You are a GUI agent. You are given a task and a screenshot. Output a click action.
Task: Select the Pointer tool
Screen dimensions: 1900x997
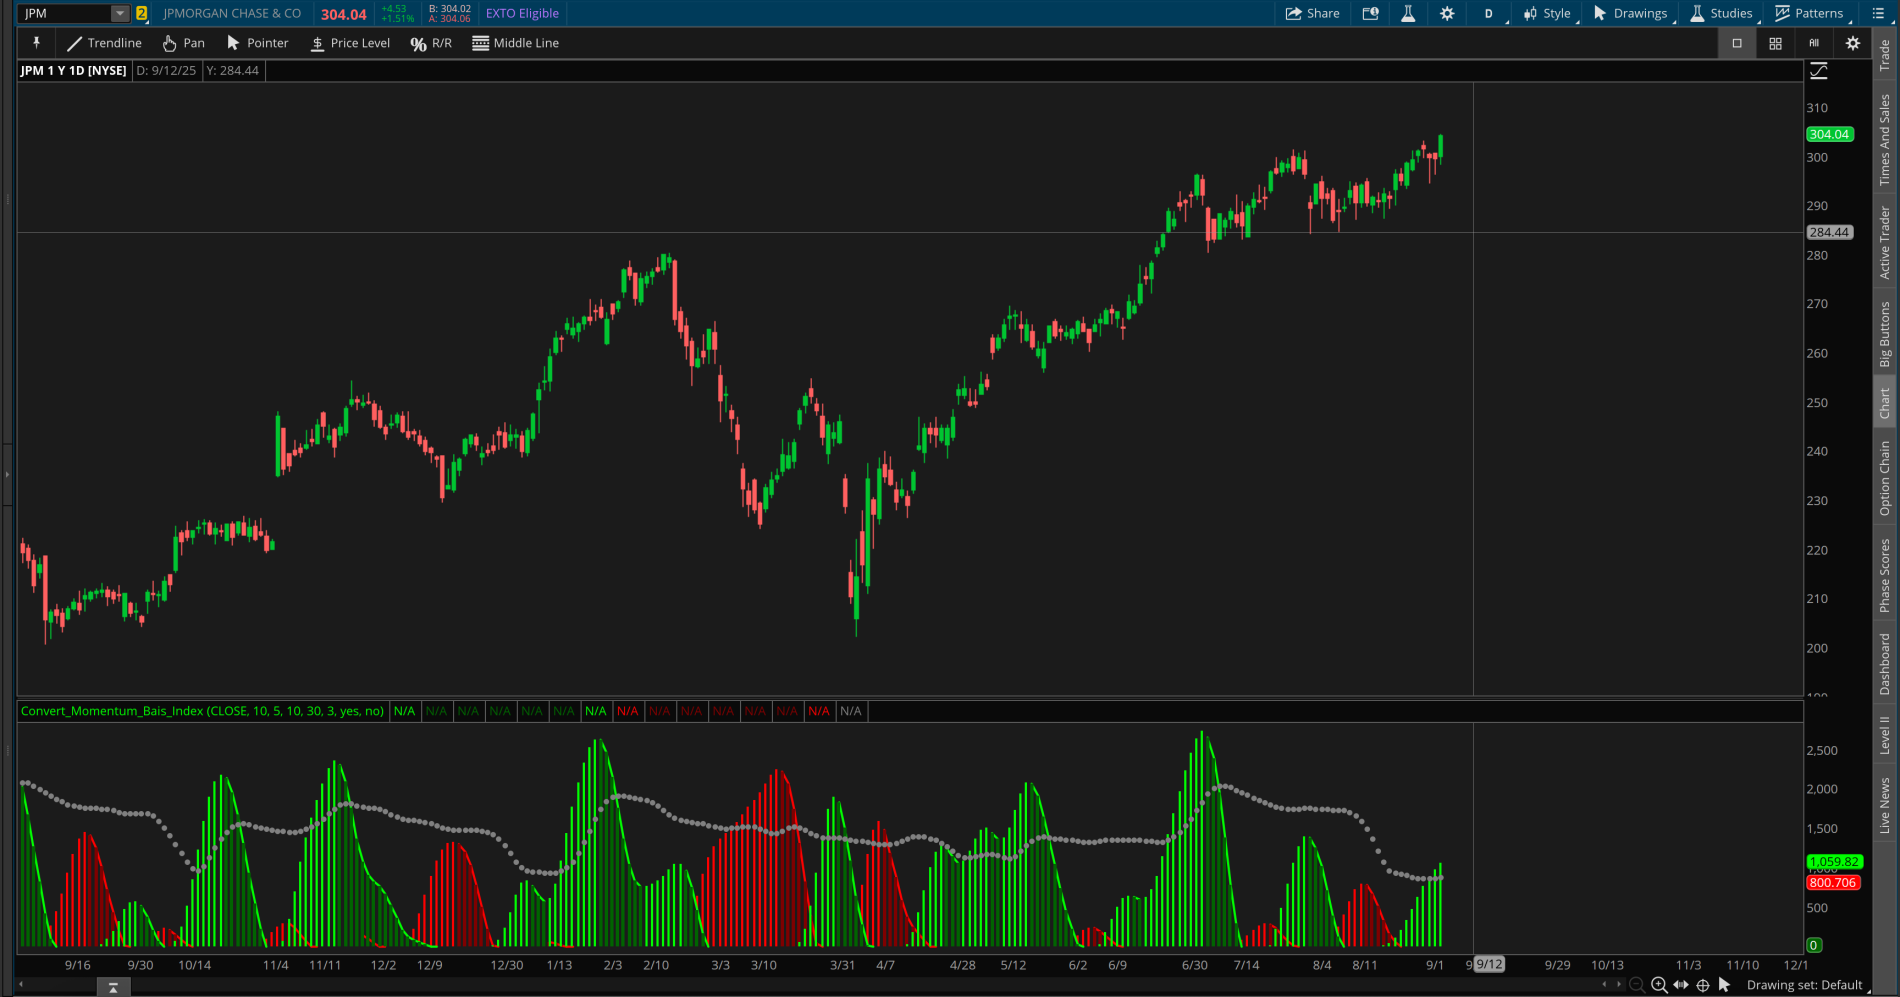point(256,43)
